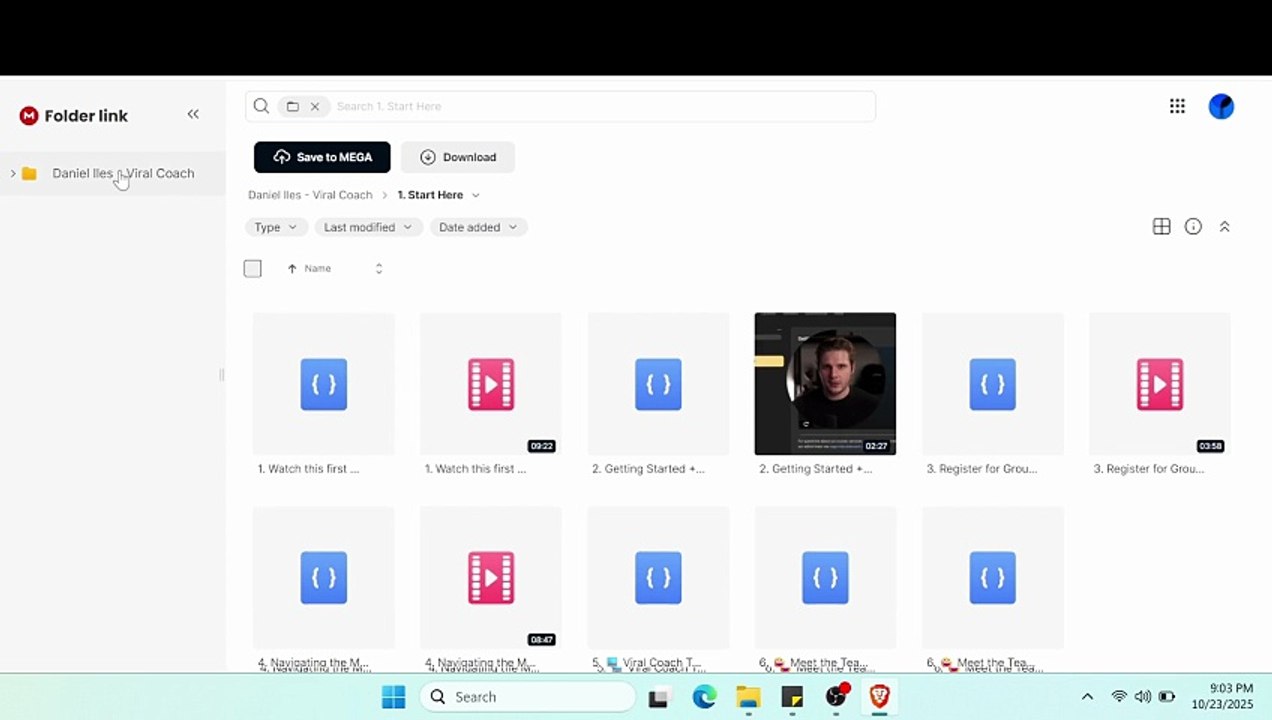The image size is (1272, 720).
Task: Toggle sort order arrows next to Name
Action: 378,268
